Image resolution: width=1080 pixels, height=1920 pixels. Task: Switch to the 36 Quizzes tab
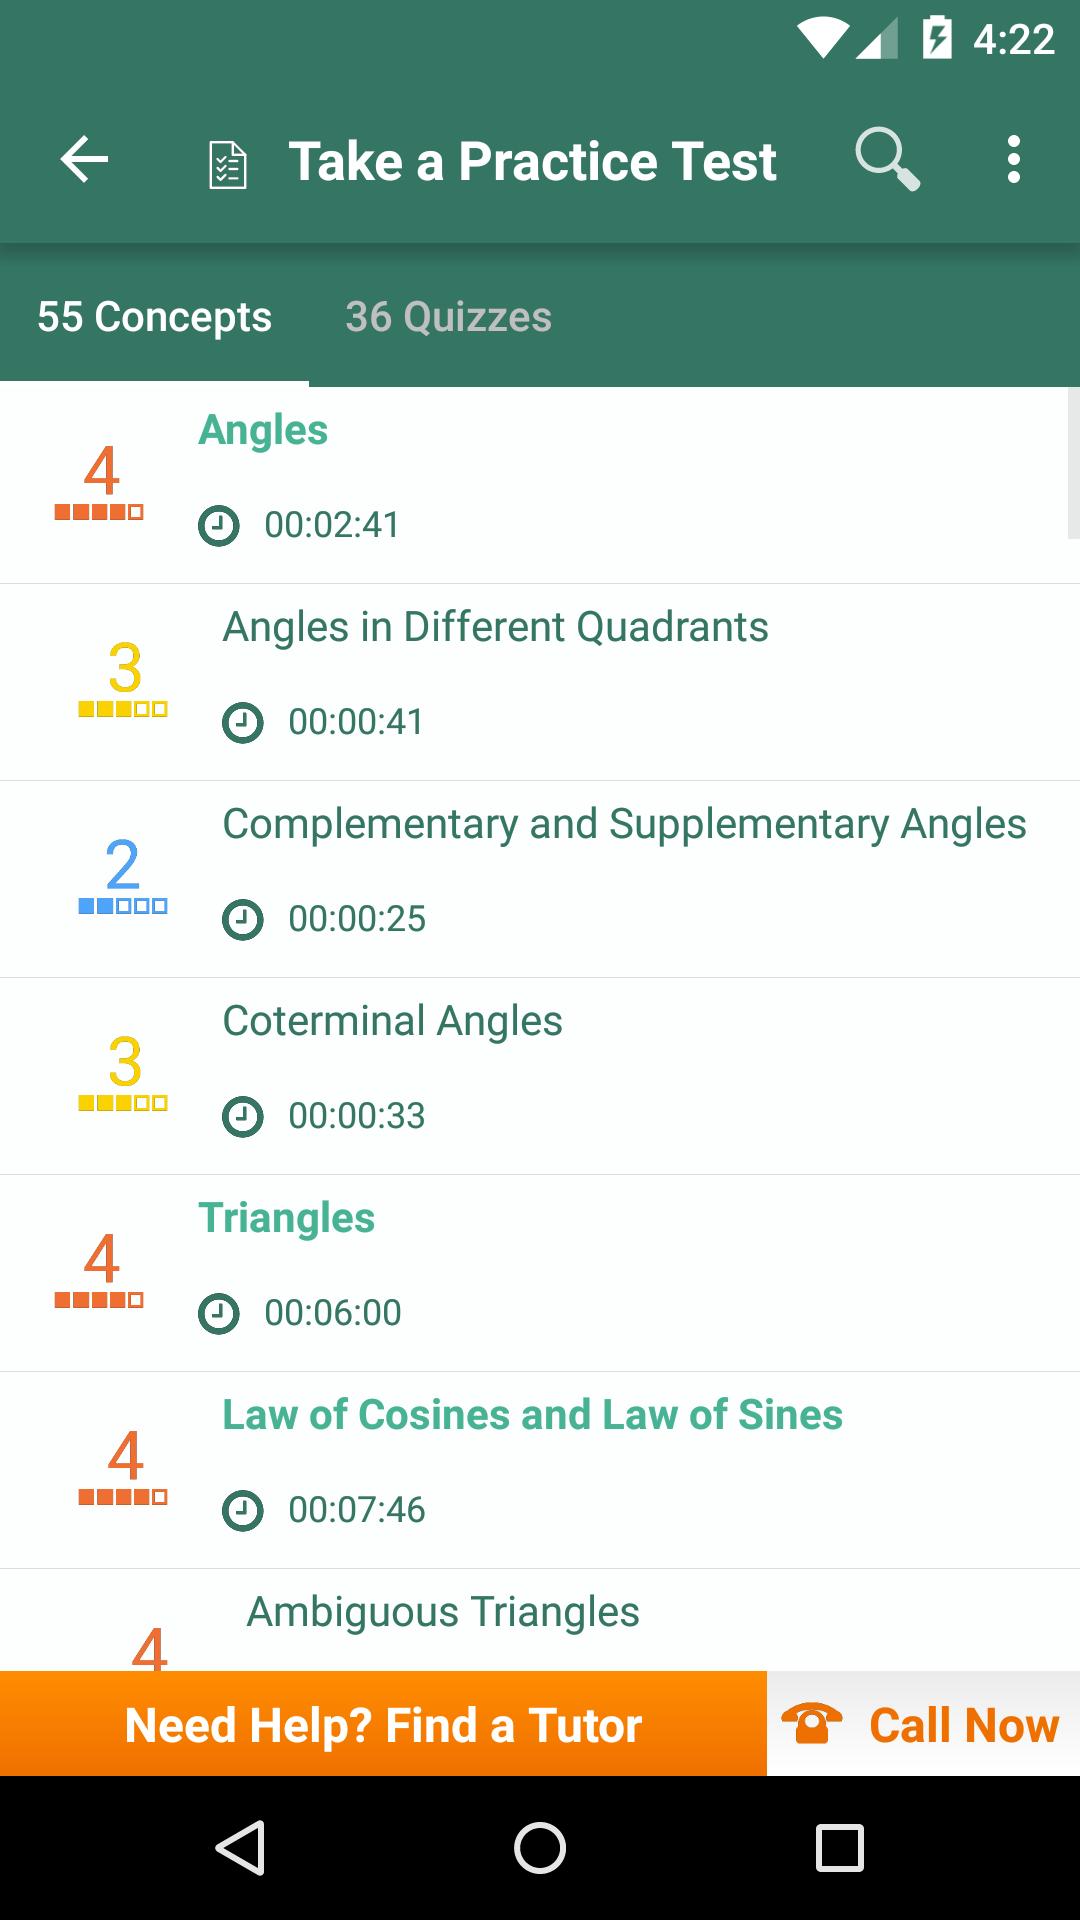pos(448,317)
